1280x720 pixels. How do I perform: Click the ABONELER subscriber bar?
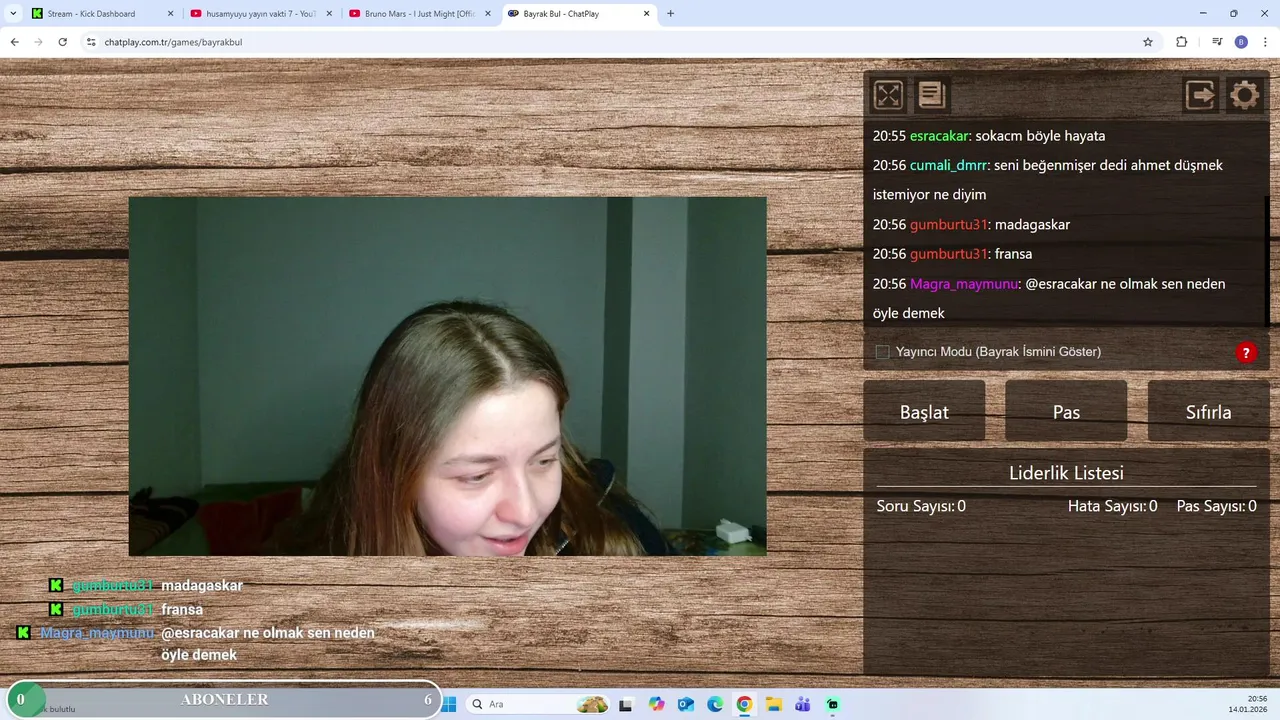[x=224, y=699]
